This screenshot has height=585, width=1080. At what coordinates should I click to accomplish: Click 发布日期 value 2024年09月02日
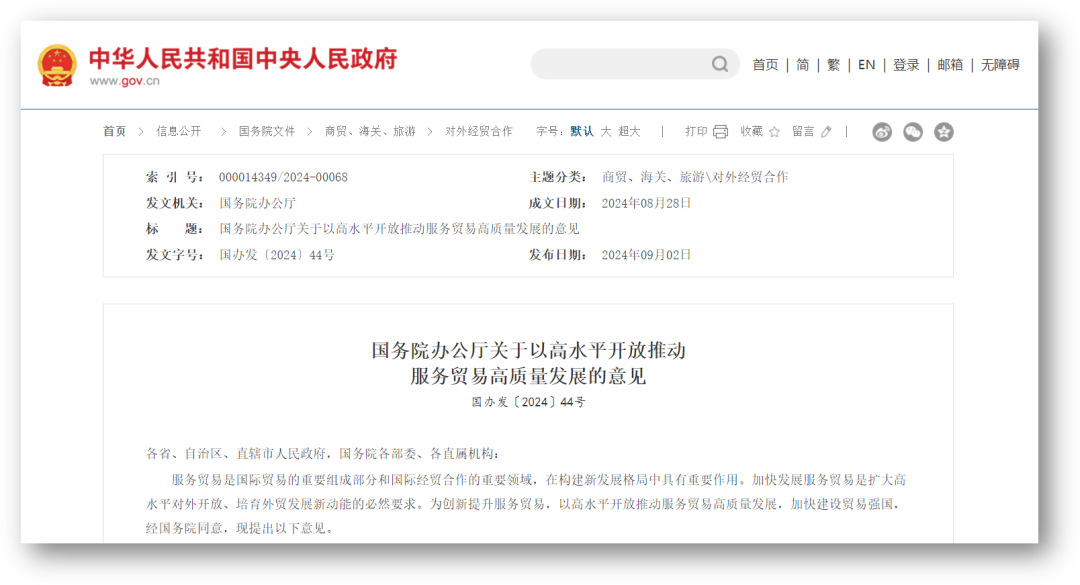(x=646, y=255)
